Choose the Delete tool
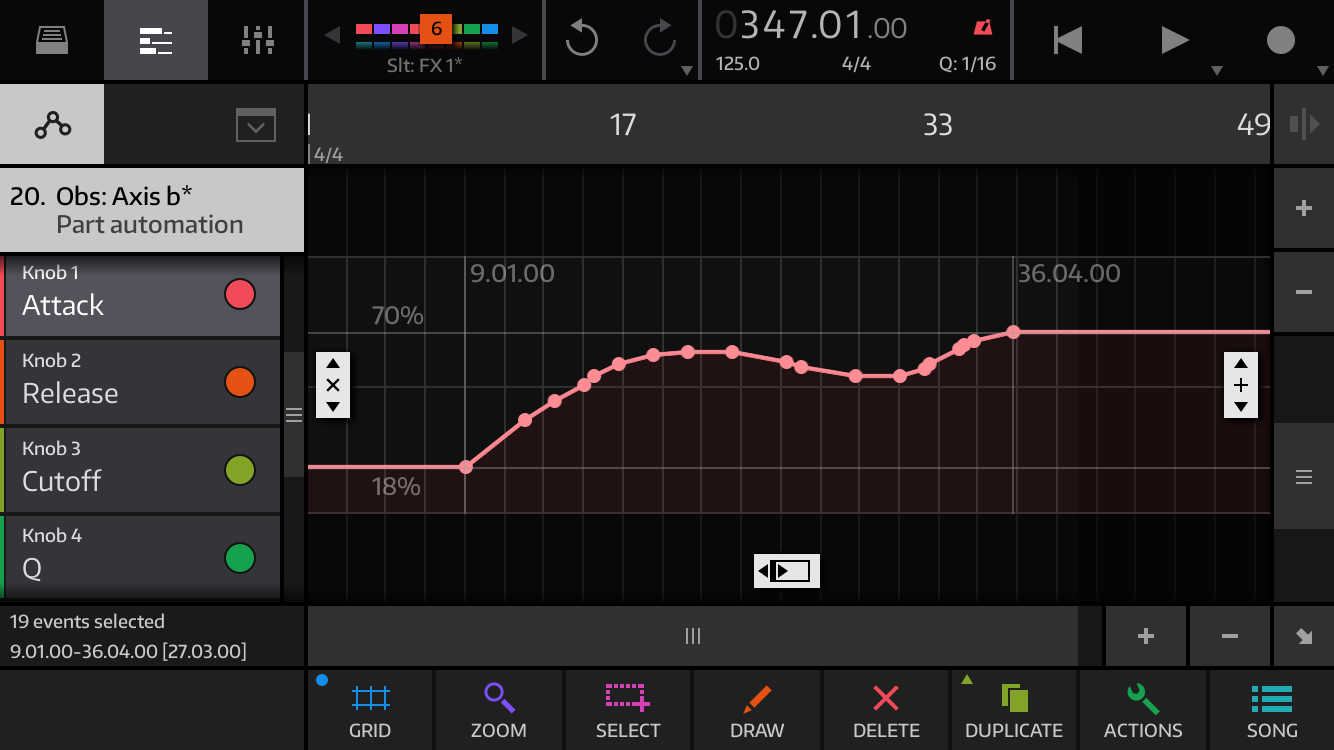Screen dimensions: 1334x750 click(x=884, y=710)
